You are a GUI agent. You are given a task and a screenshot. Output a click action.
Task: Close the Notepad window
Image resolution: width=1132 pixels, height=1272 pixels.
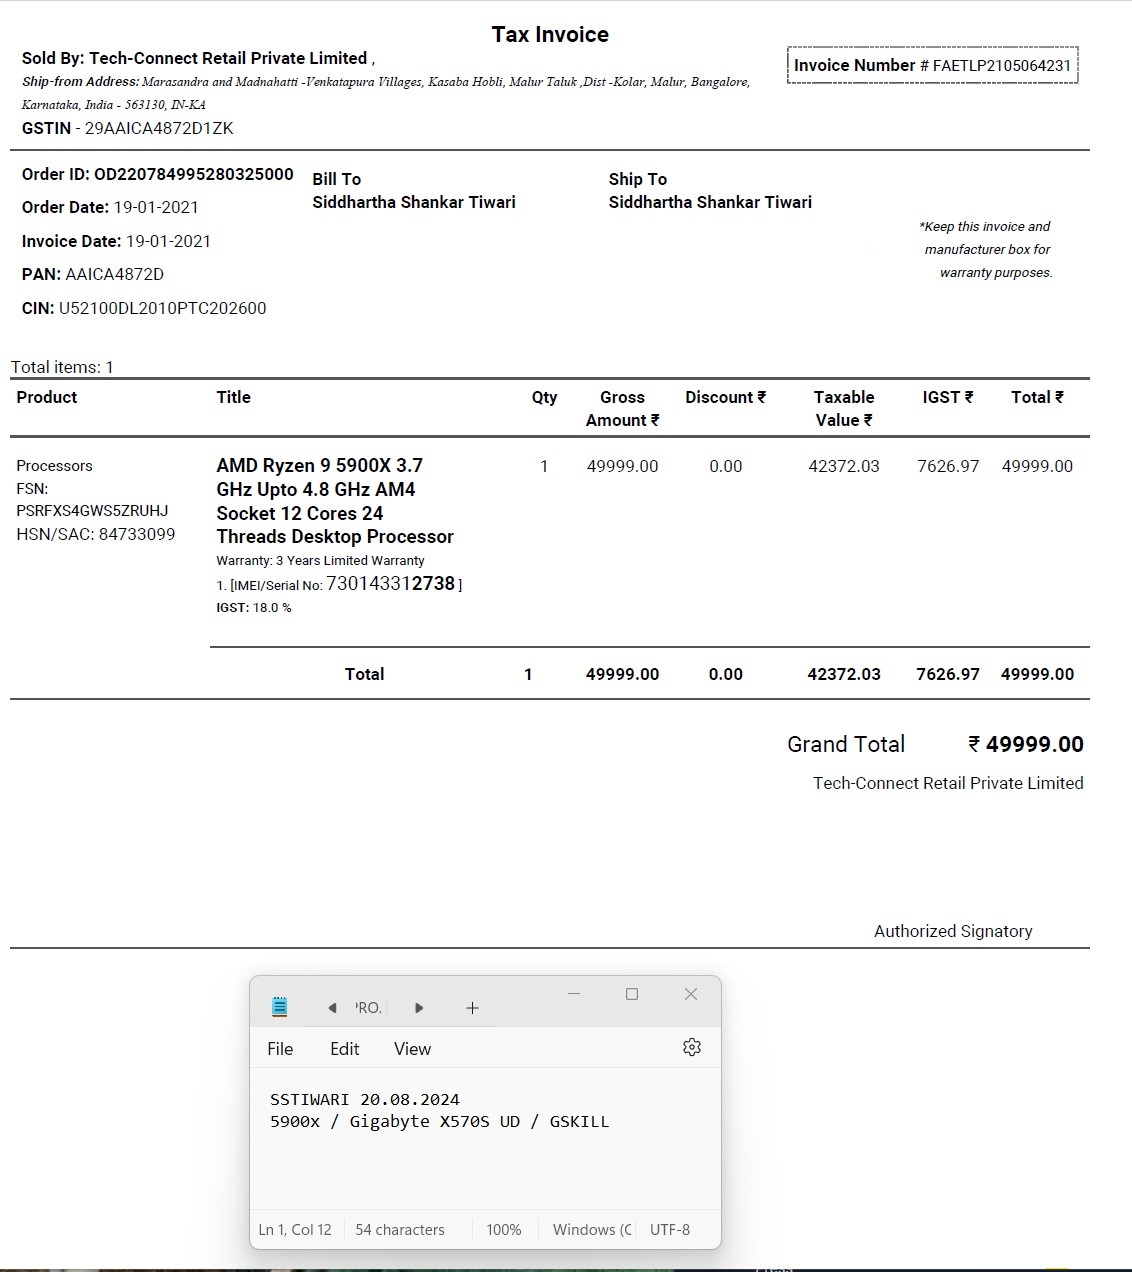pyautogui.click(x=690, y=994)
